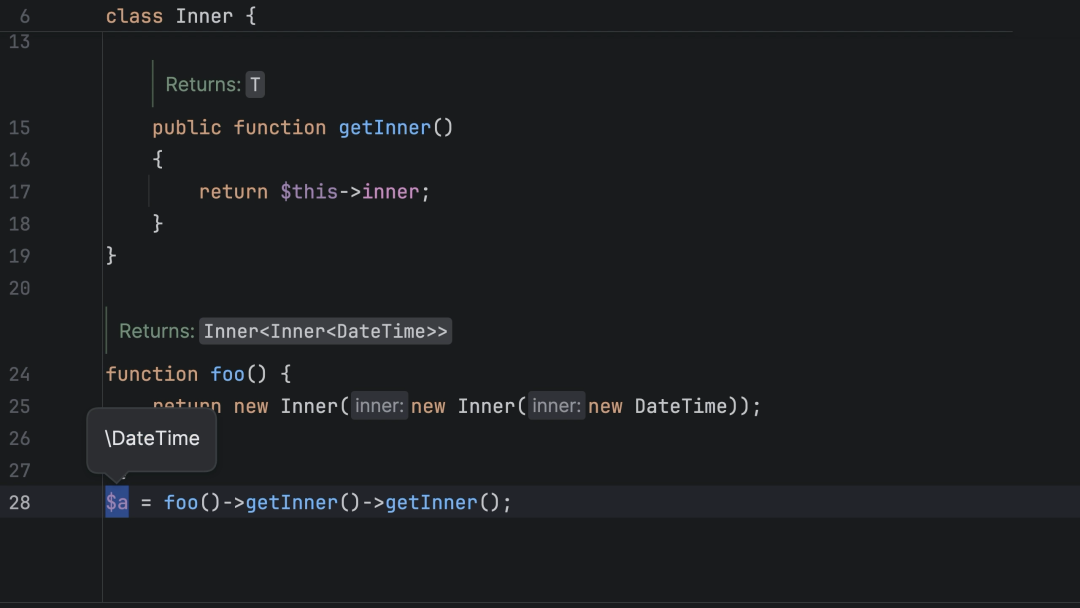Click the 'public' keyword on line 15
Screen dimensions: 1080x608
(x=187, y=128)
